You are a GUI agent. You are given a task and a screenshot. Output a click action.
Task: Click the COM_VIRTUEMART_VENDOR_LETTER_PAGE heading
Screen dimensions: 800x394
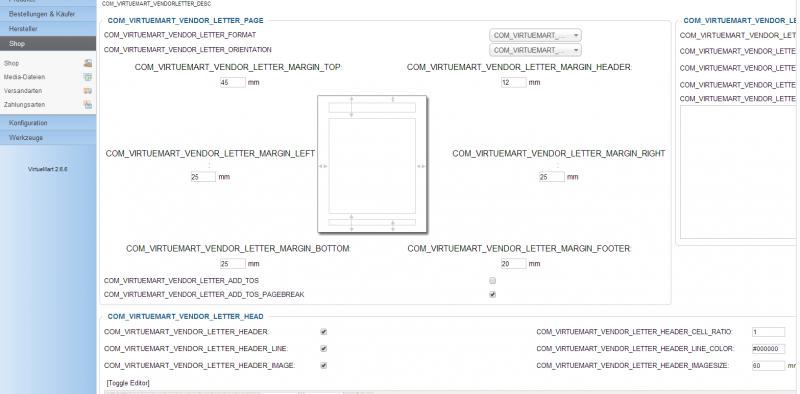[x=186, y=21]
